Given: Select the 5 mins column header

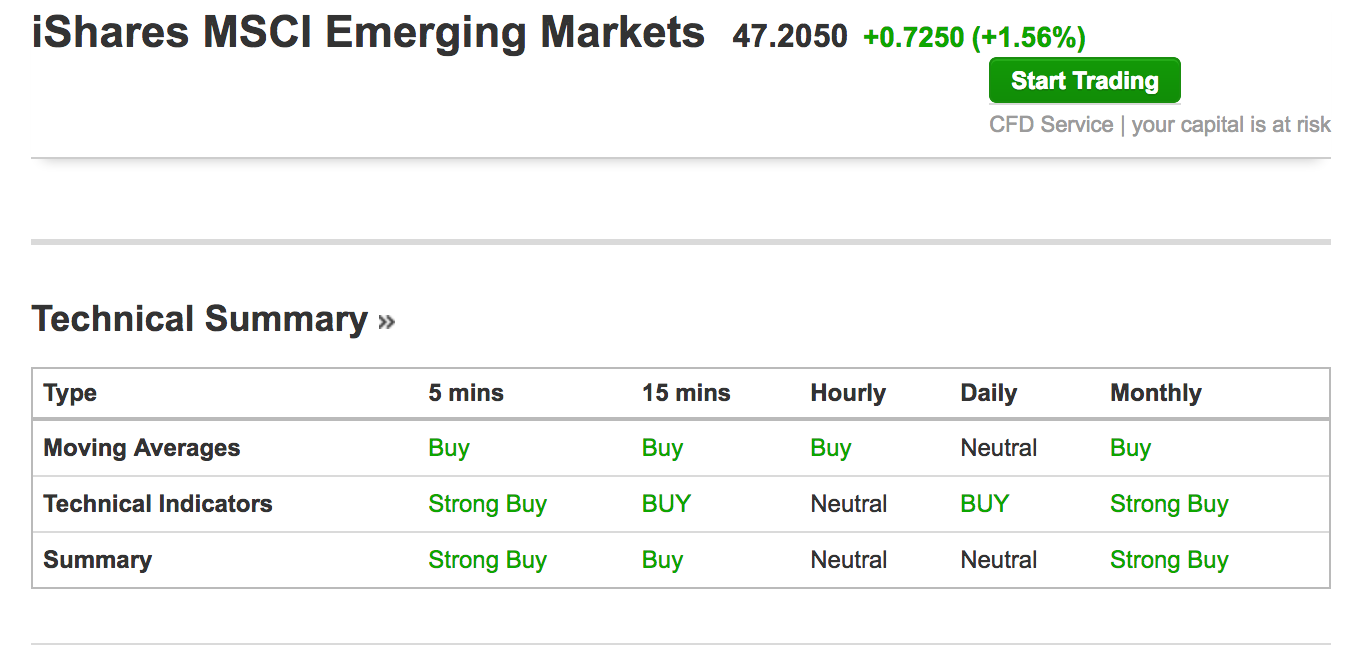Looking at the screenshot, I should tap(466, 393).
